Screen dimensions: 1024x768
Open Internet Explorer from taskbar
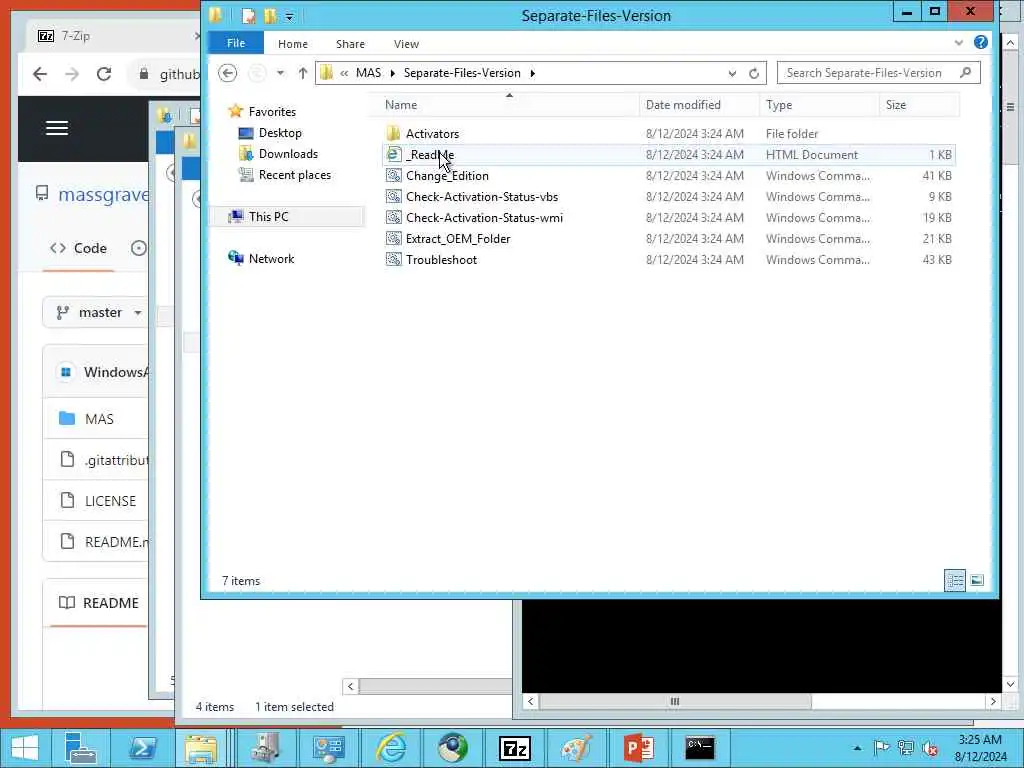point(392,748)
